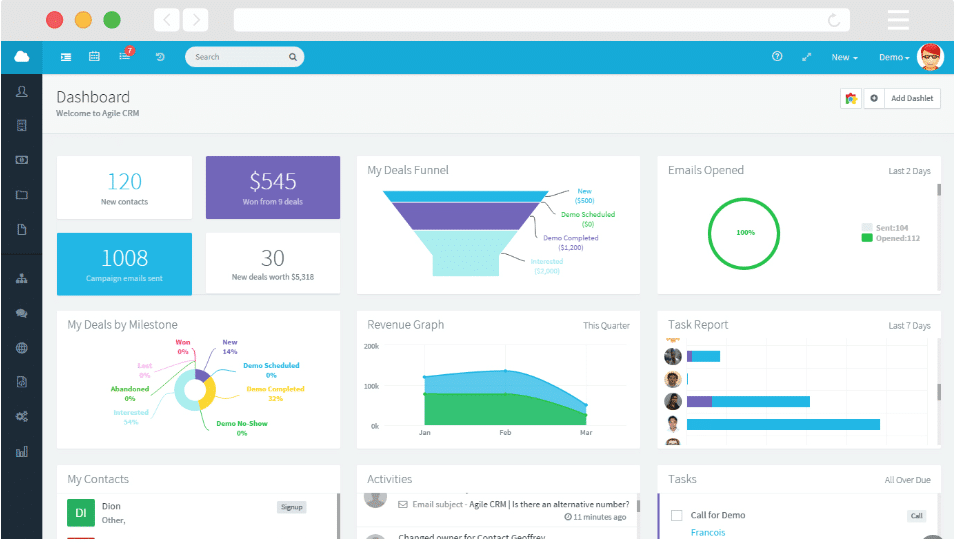955x549 pixels.
Task: Open the Francois contact link
Action: pos(708,533)
